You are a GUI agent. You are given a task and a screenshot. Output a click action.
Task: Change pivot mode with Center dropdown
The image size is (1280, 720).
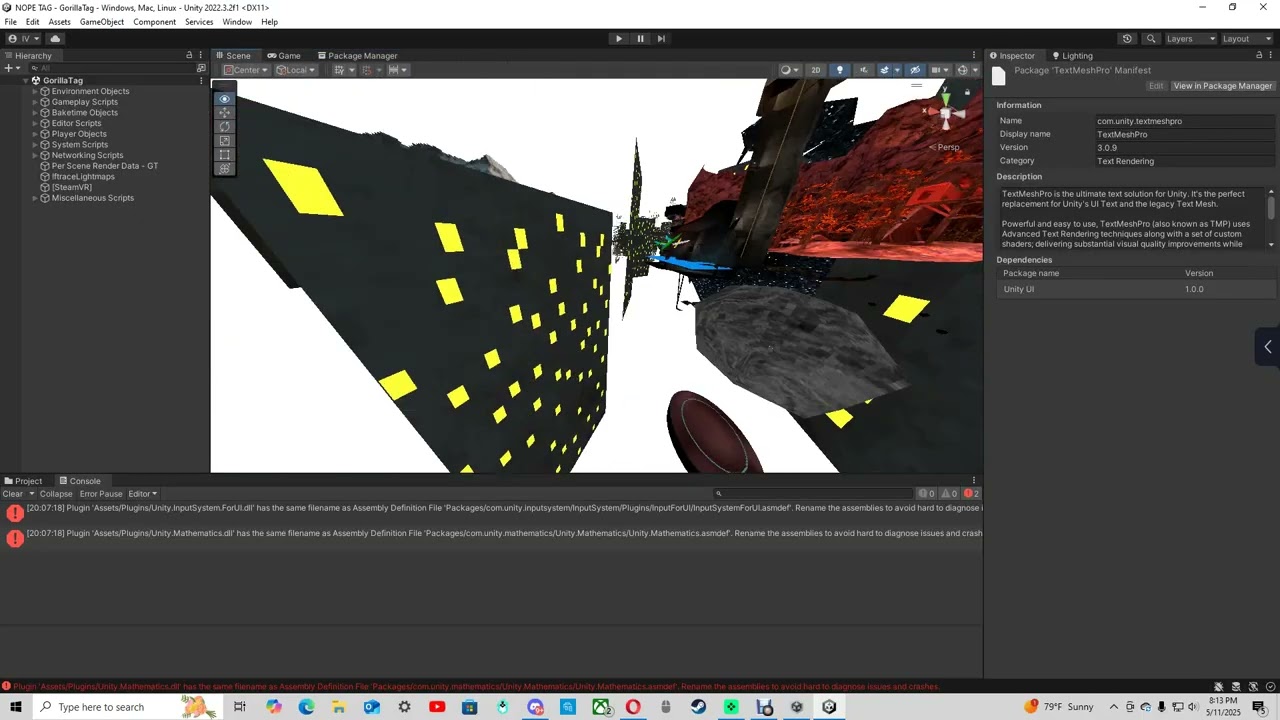246,70
